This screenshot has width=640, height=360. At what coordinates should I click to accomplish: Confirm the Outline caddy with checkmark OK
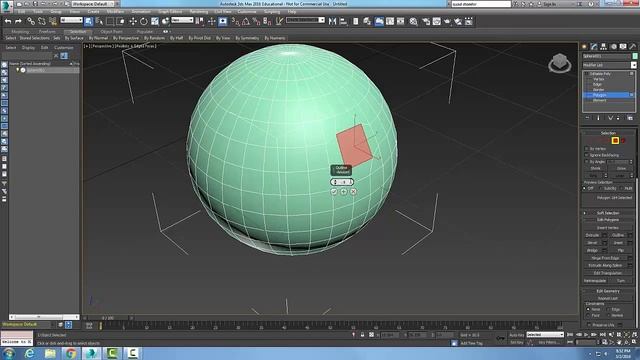[333, 191]
